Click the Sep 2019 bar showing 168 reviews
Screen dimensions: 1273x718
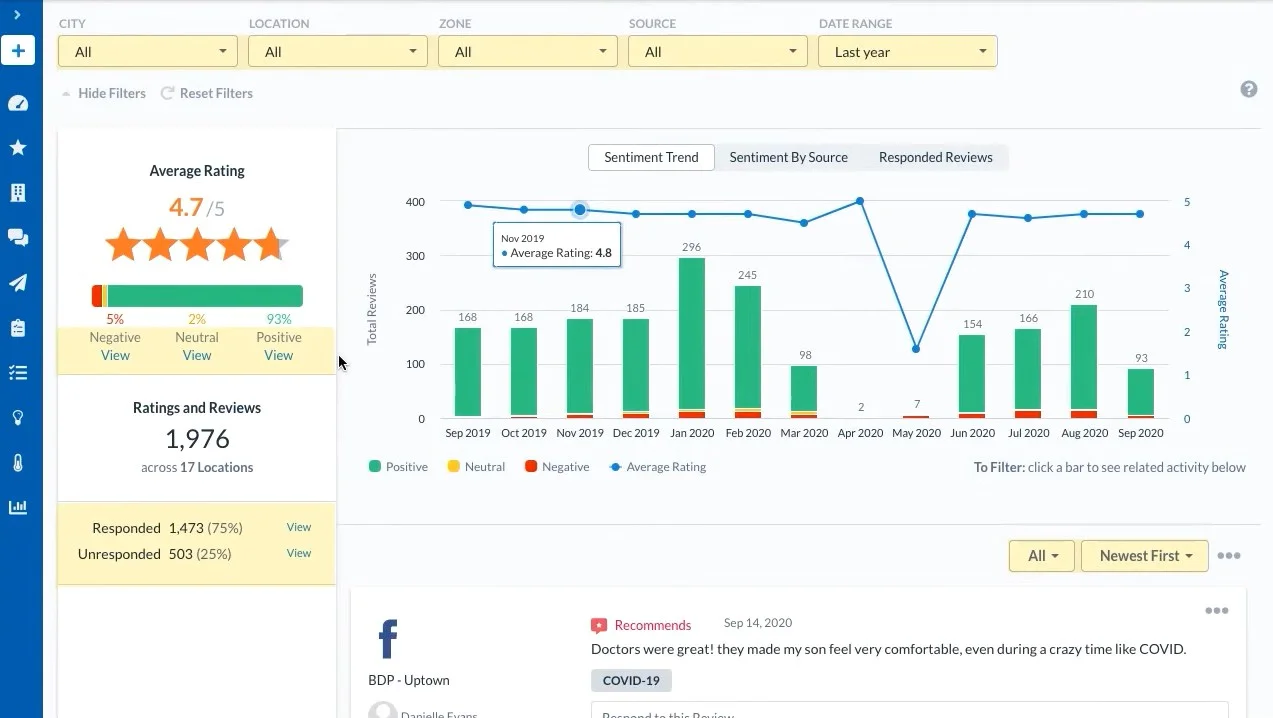[468, 373]
